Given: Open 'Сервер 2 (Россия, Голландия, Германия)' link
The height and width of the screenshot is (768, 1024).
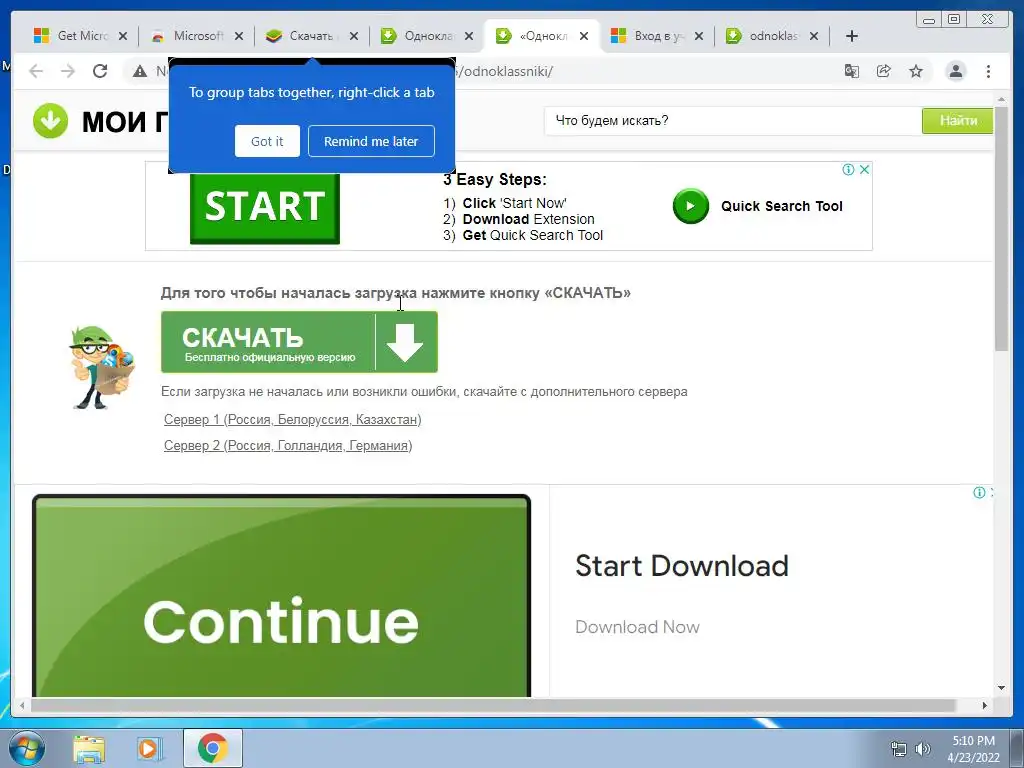Looking at the screenshot, I should 288,445.
